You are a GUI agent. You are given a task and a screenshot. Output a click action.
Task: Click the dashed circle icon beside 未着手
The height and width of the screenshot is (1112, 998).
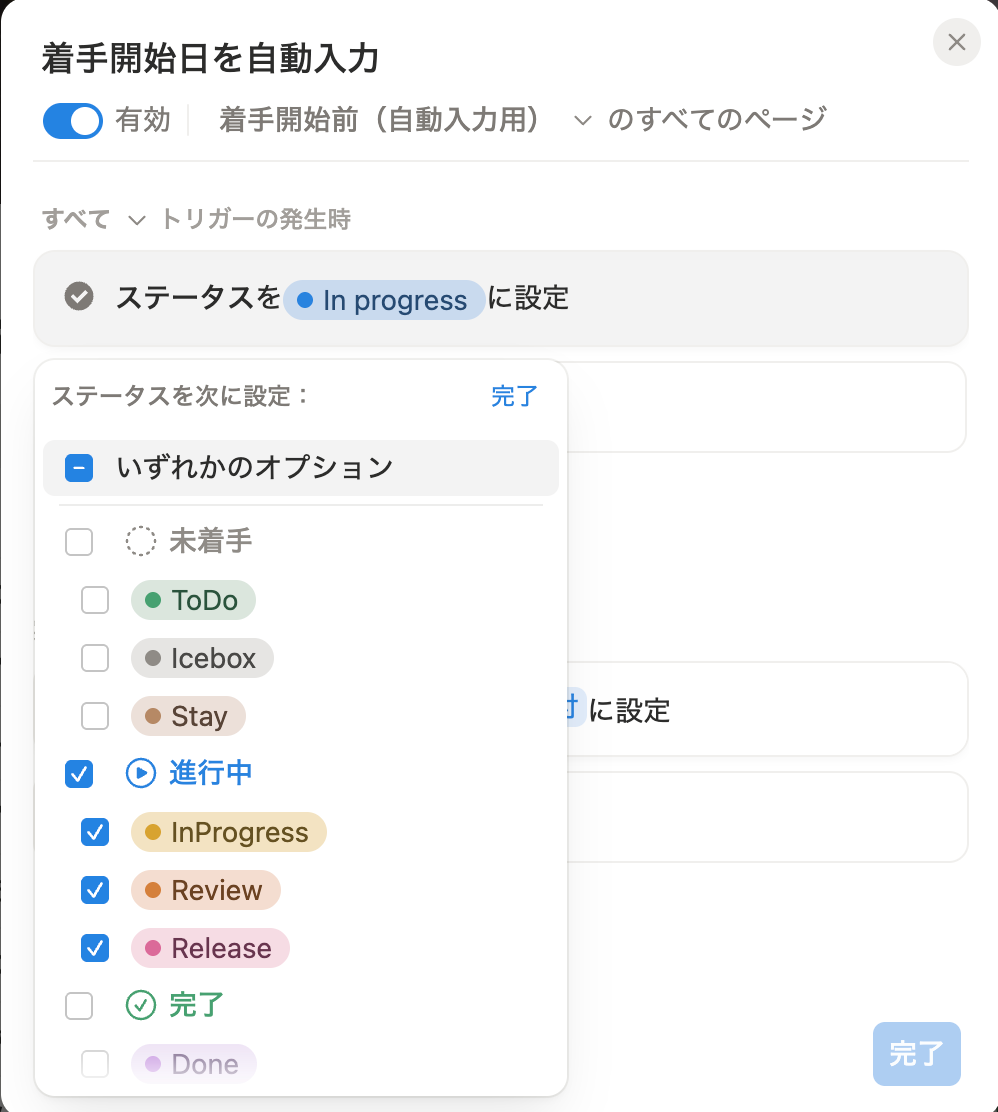(x=140, y=540)
